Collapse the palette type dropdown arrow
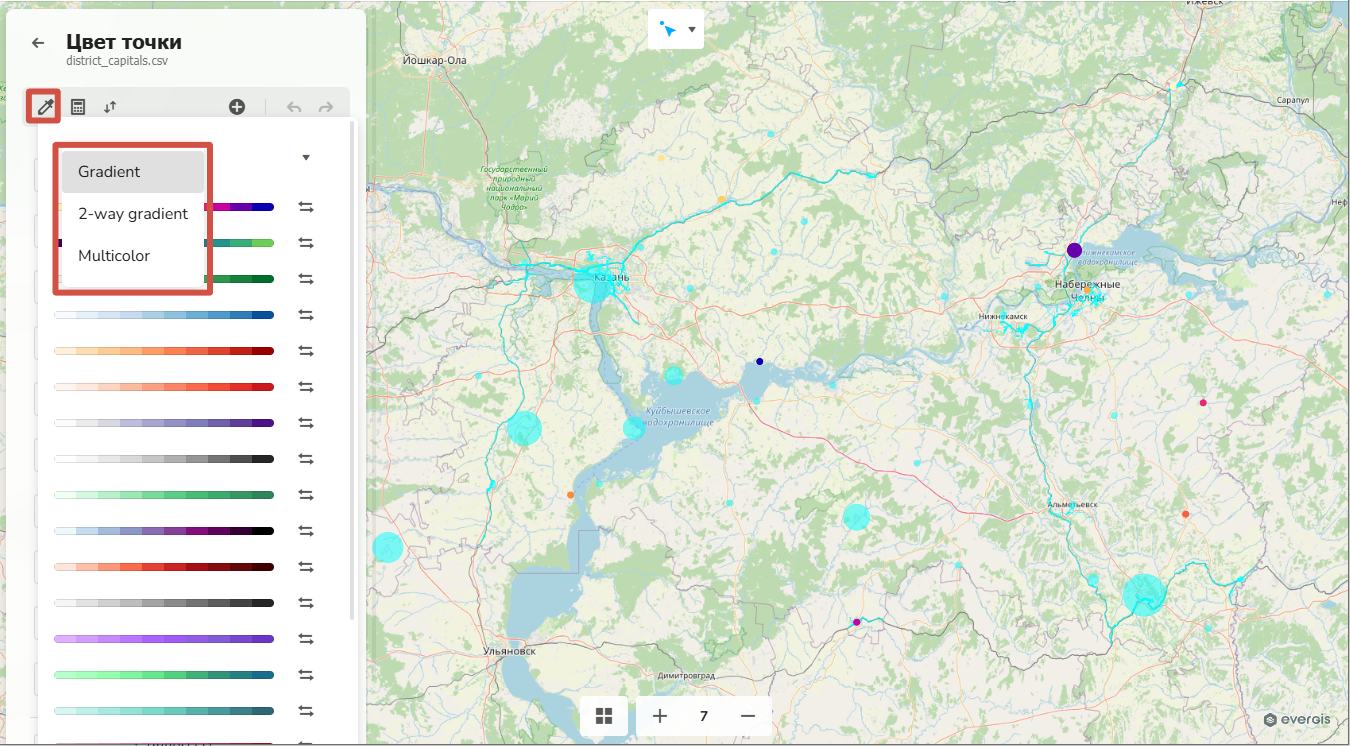The image size is (1350, 746). 306,157
